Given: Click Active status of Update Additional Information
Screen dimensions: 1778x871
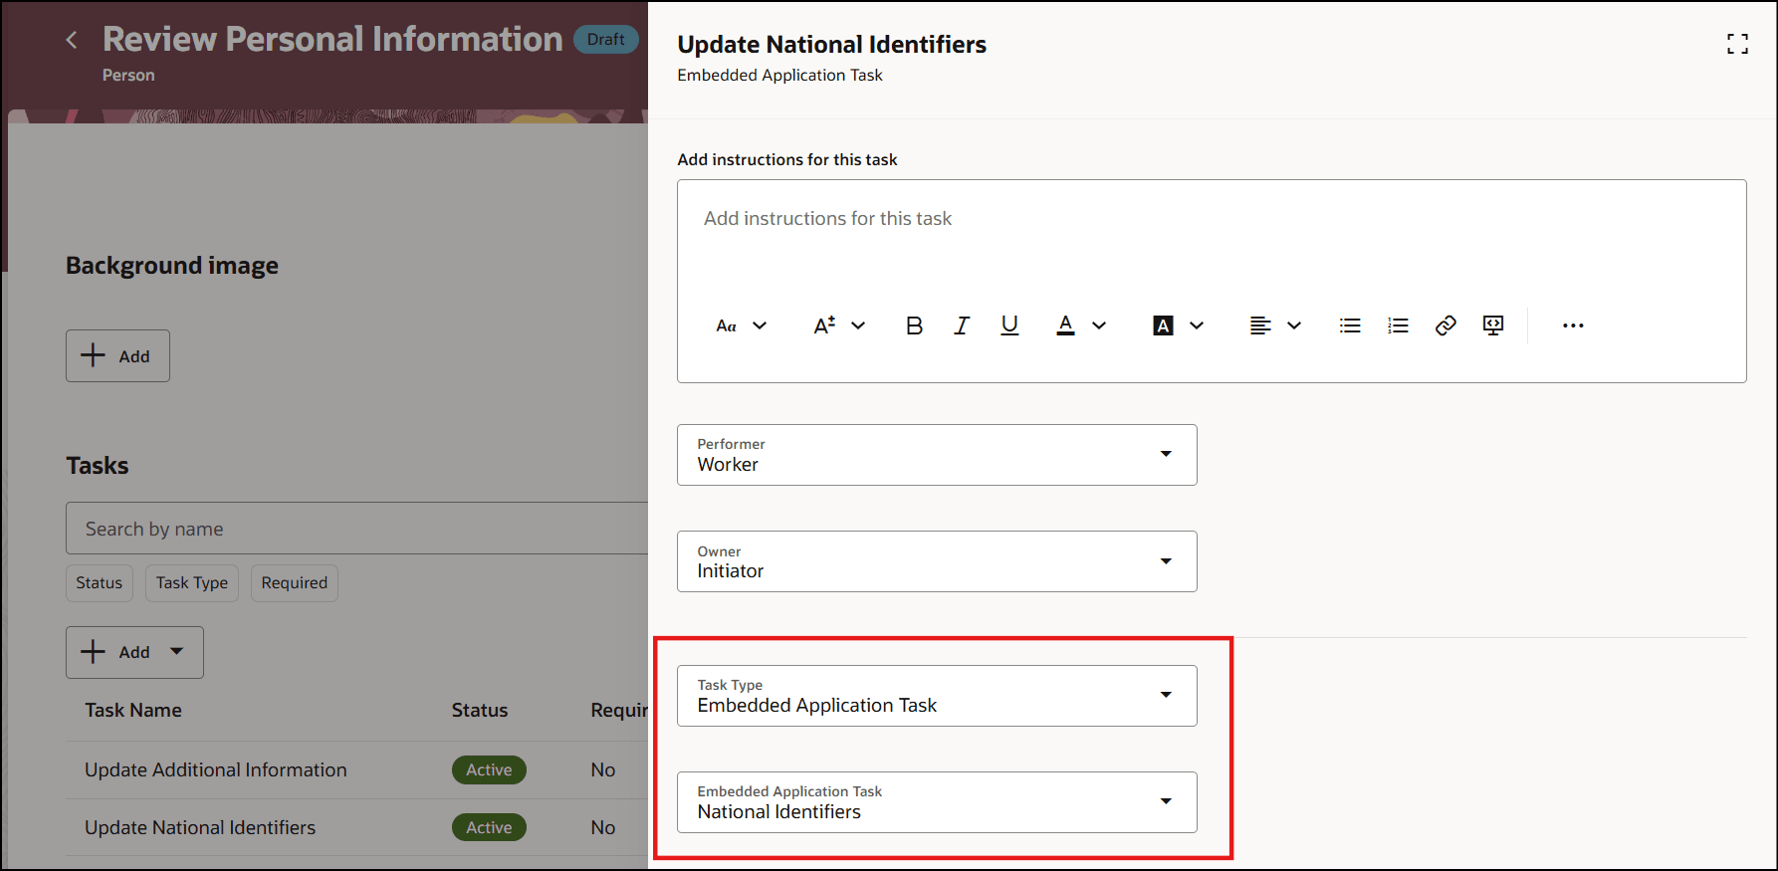Looking at the screenshot, I should pyautogui.click(x=489, y=770).
